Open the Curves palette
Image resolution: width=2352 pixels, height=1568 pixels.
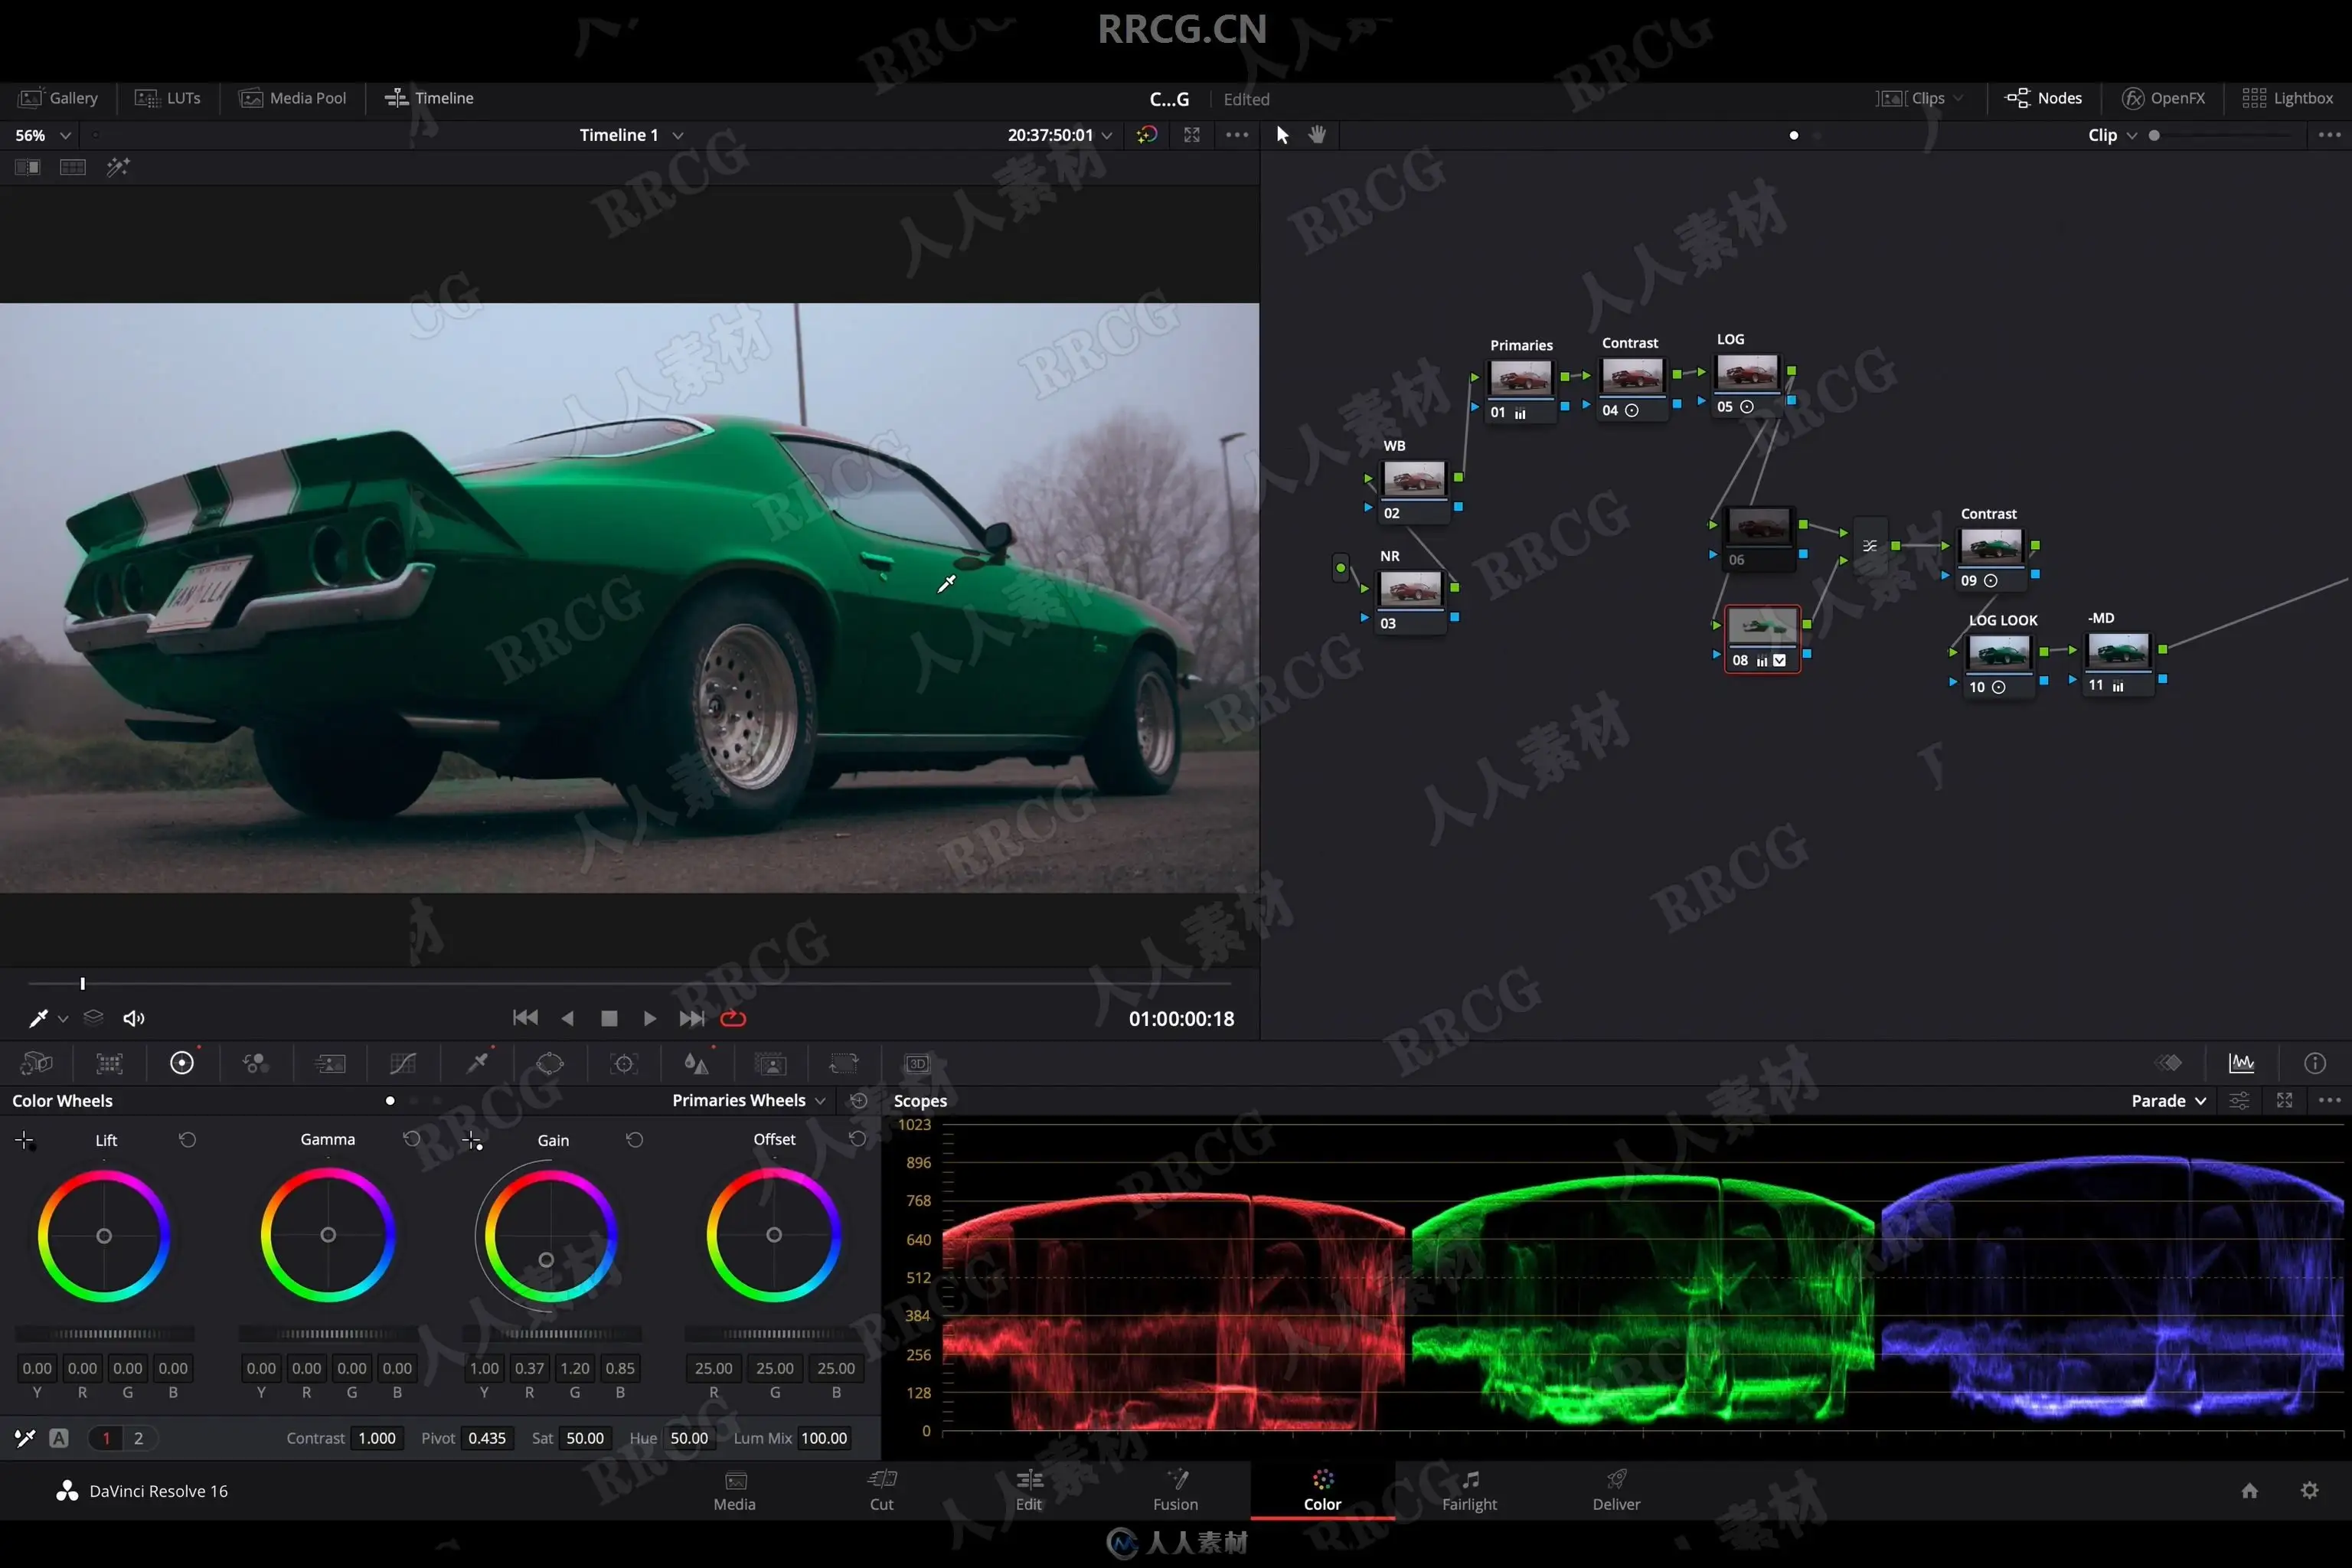click(x=403, y=1063)
